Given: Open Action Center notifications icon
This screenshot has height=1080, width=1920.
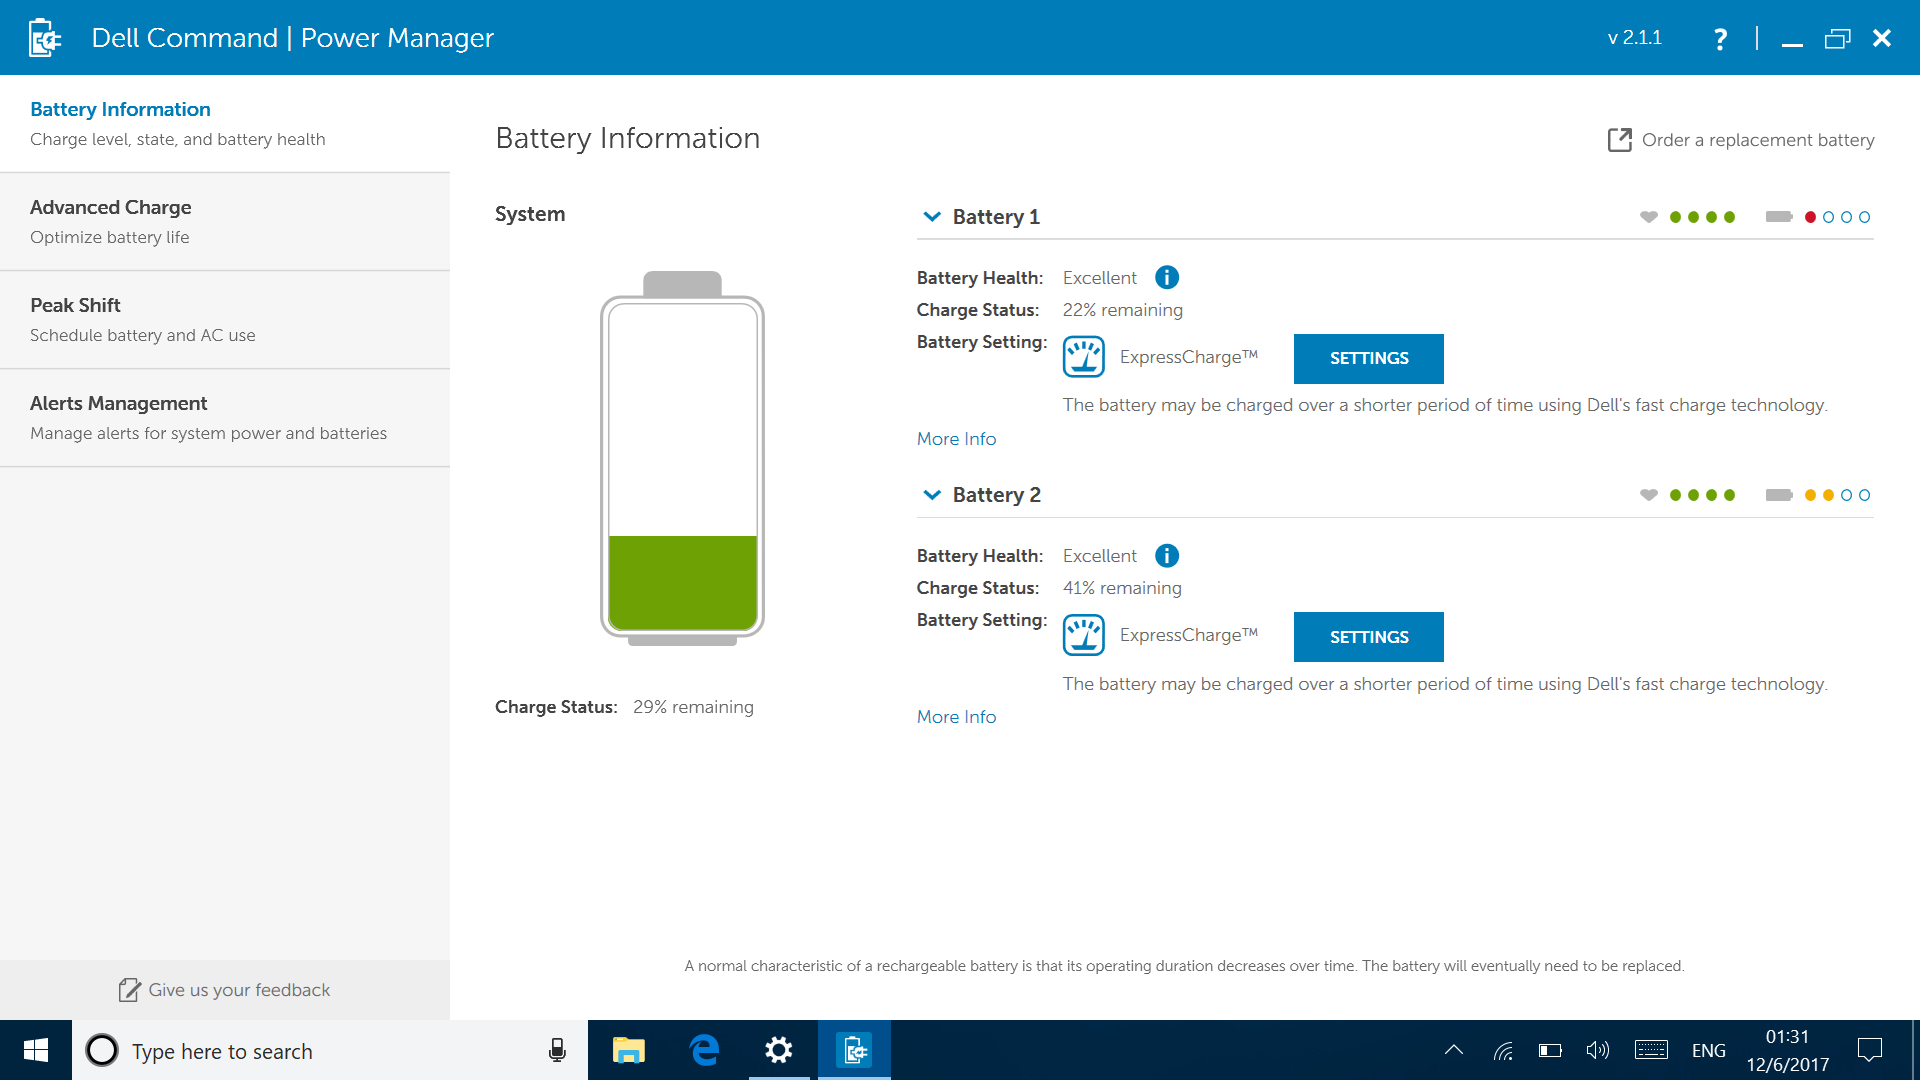Looking at the screenshot, I should click(x=1870, y=1050).
